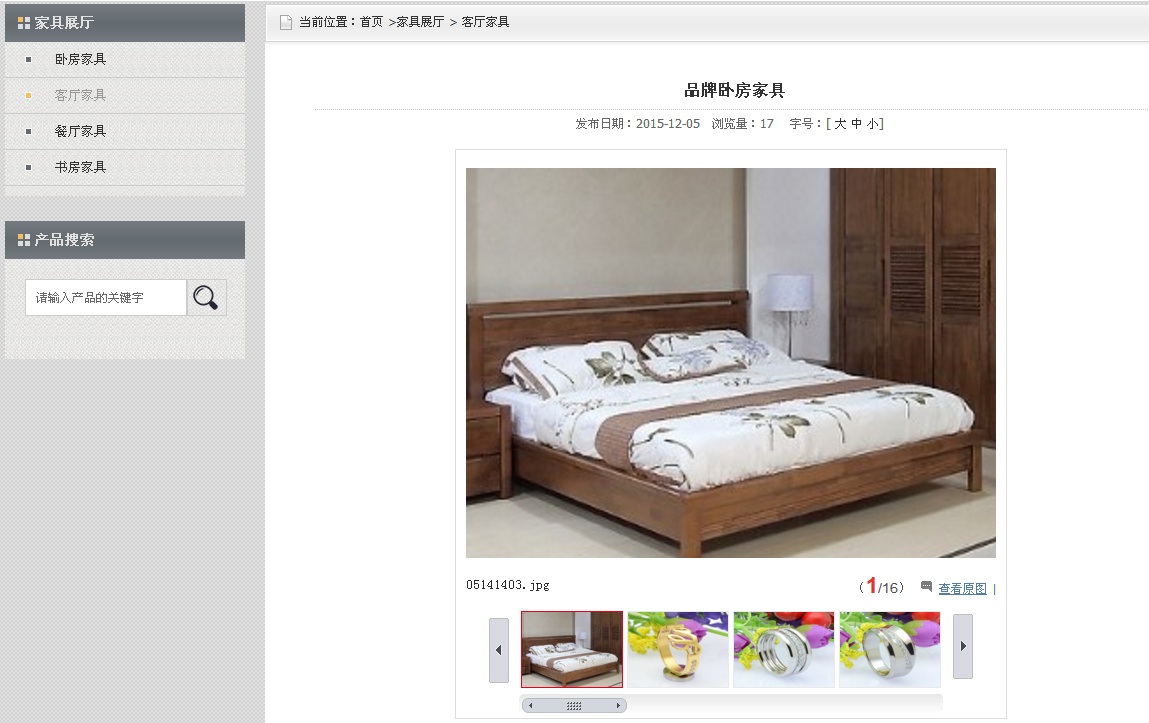This screenshot has width=1149, height=723.
Task: Open 书房家具 category in sidebar
Action: pyautogui.click(x=81, y=167)
